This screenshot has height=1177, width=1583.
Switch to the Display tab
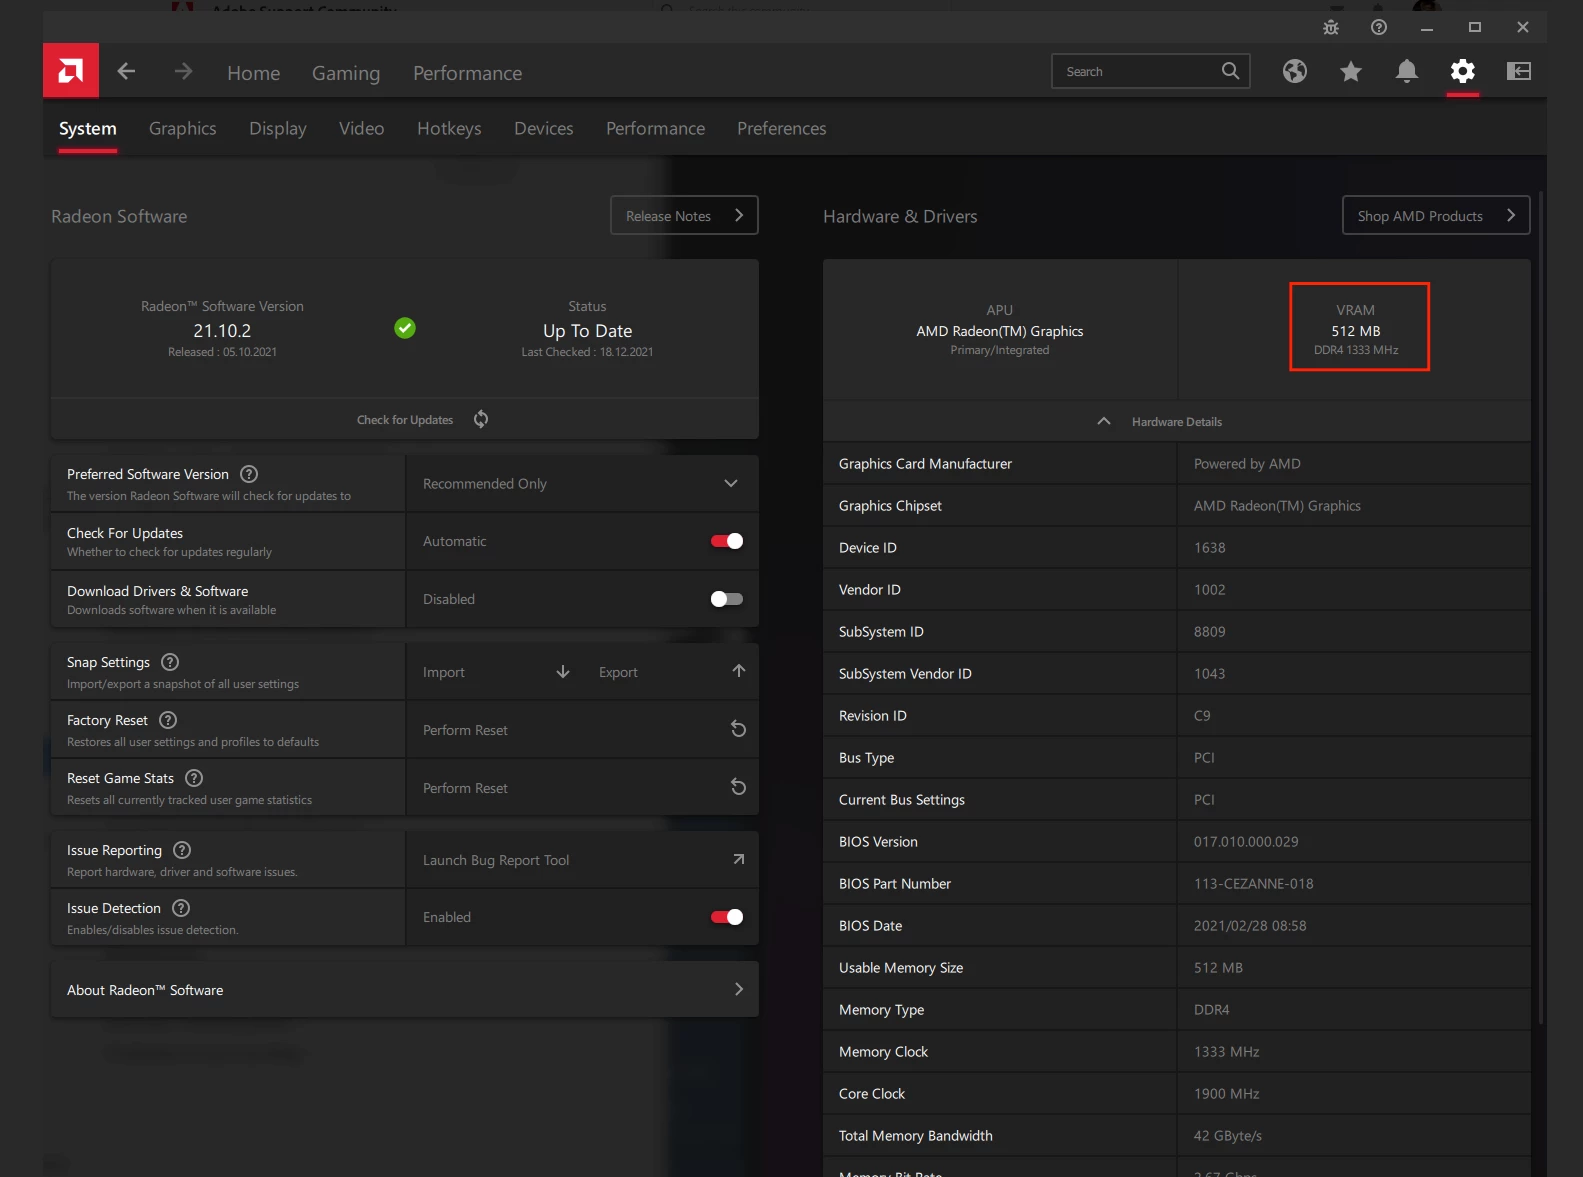278,129
